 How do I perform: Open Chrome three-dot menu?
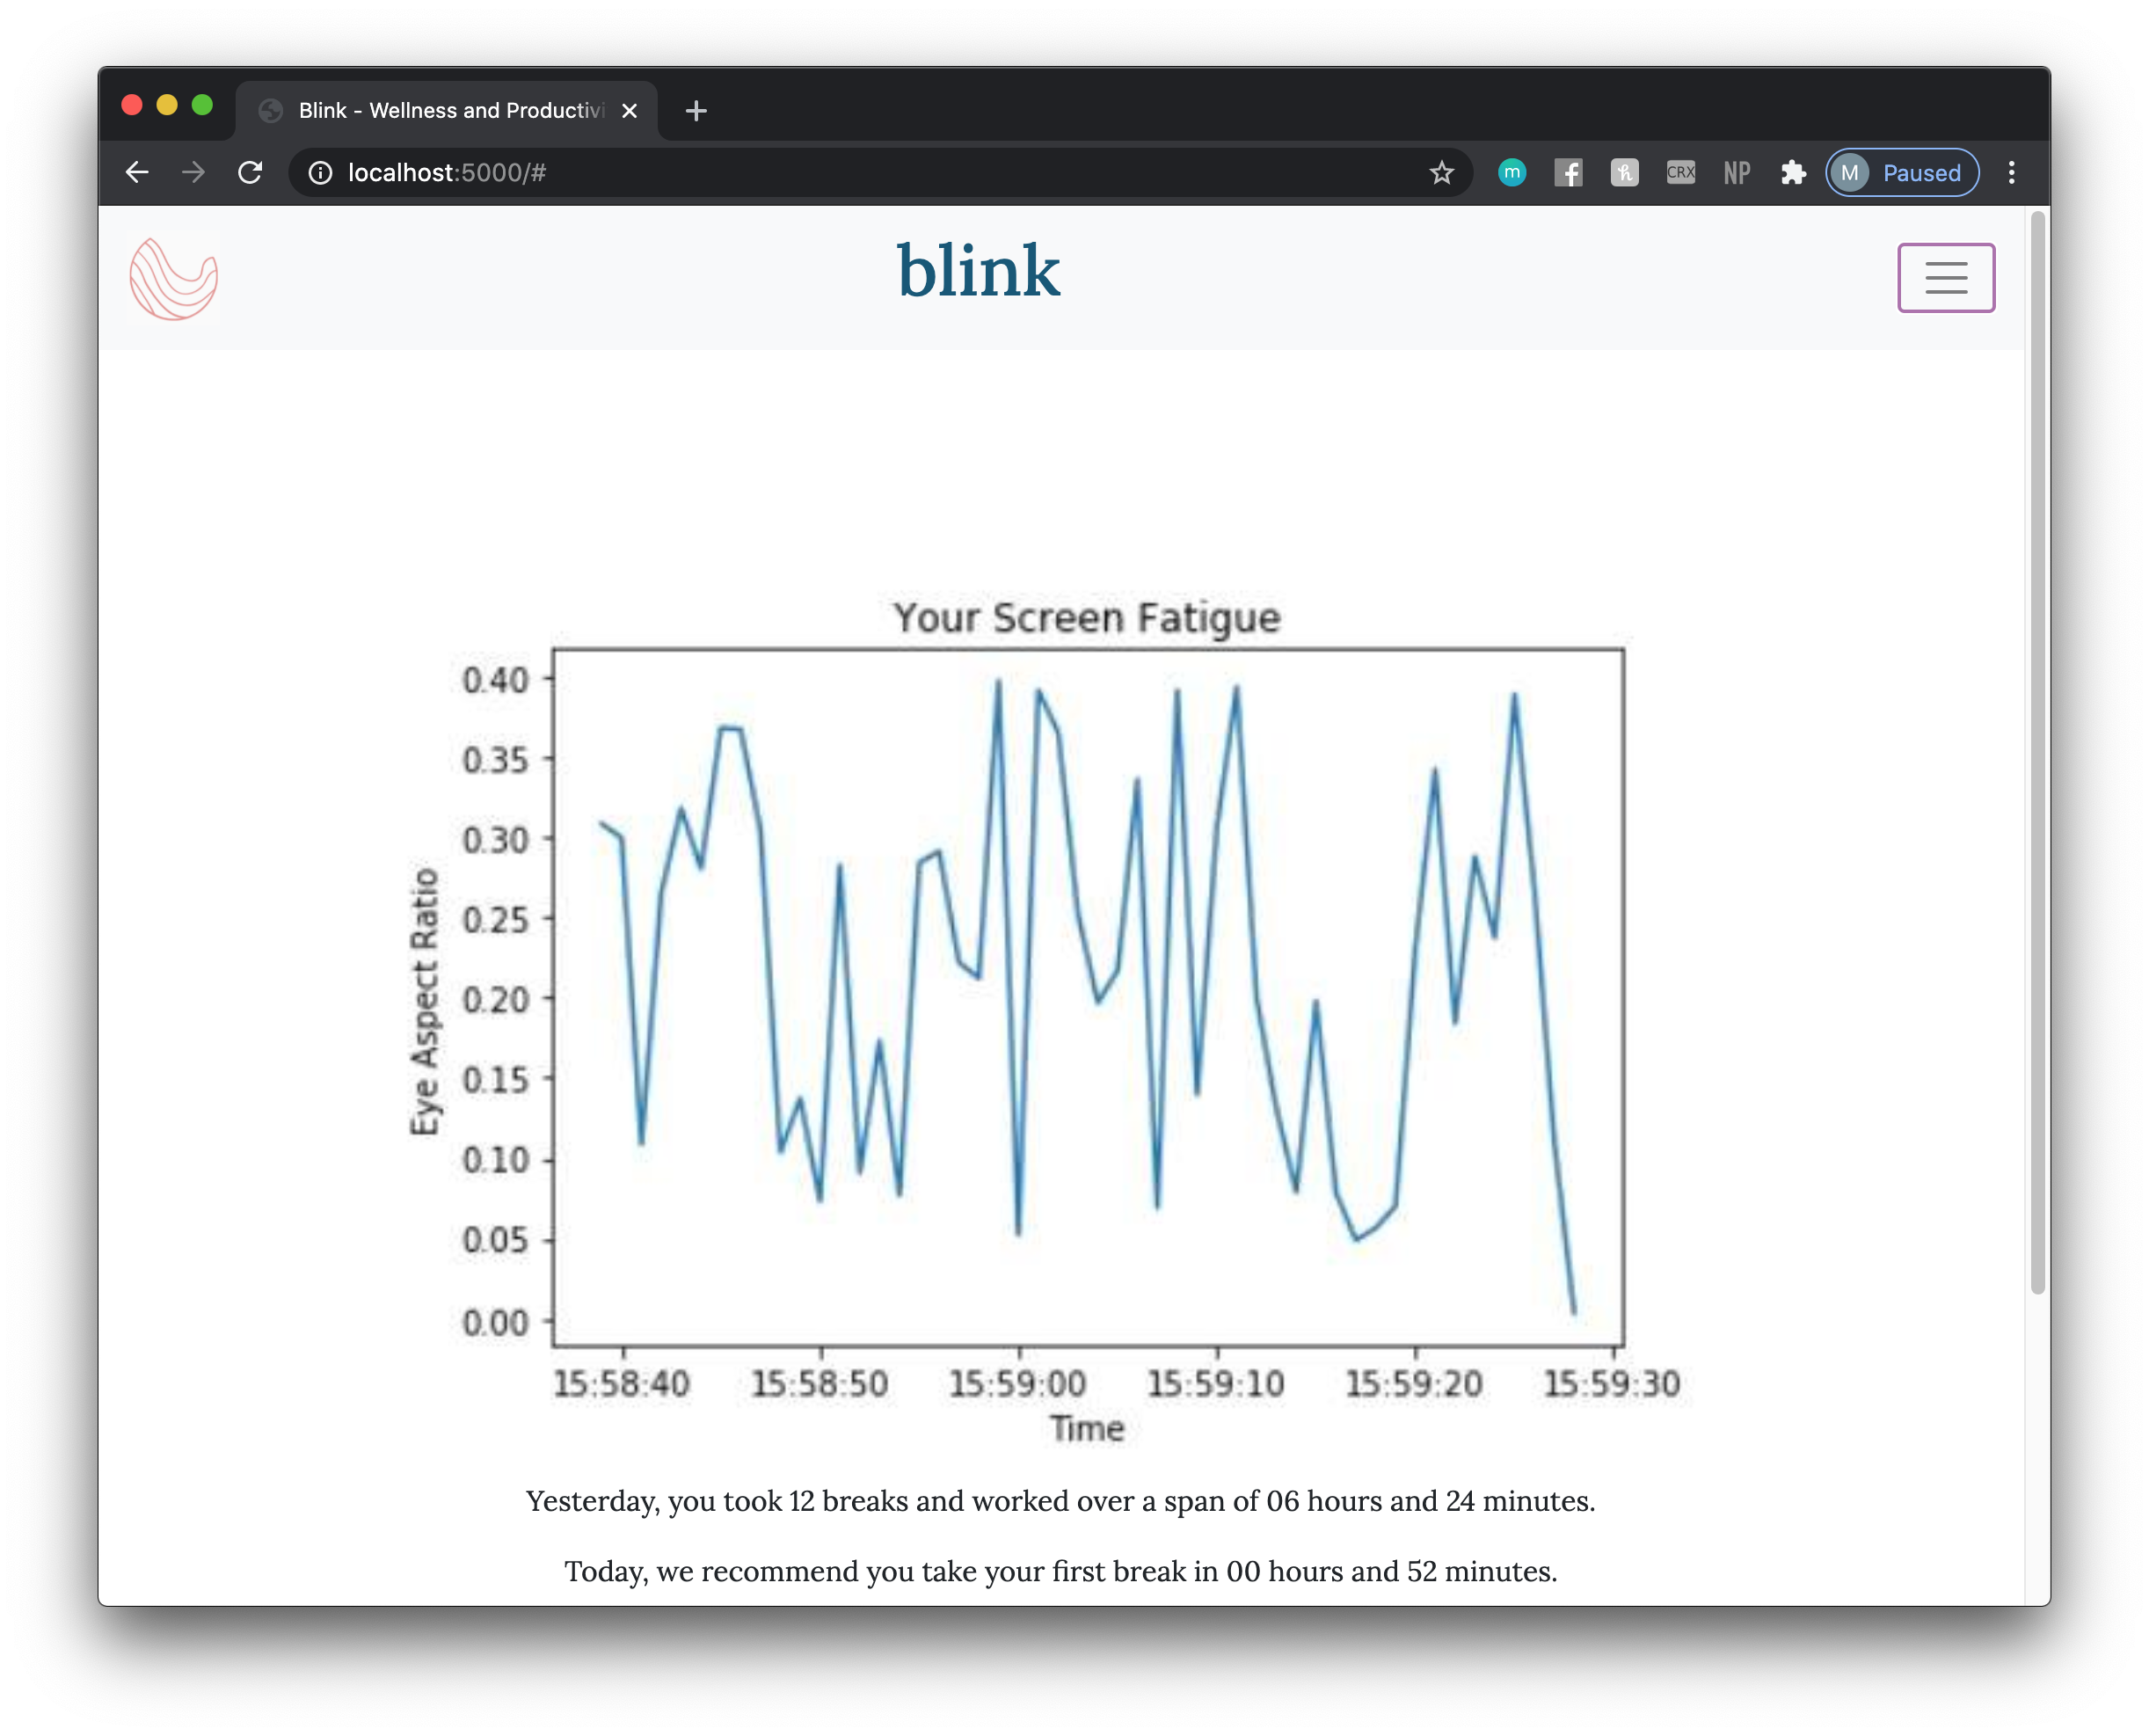click(2011, 173)
